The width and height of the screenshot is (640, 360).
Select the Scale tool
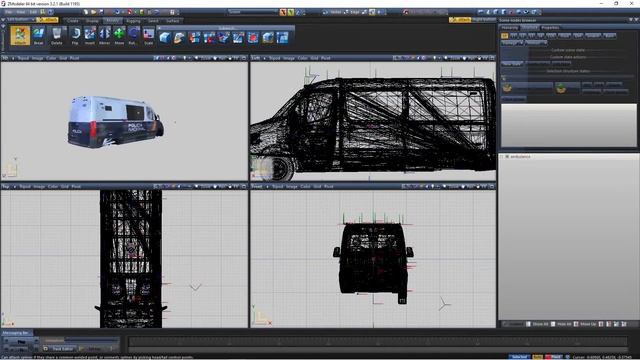click(x=149, y=35)
